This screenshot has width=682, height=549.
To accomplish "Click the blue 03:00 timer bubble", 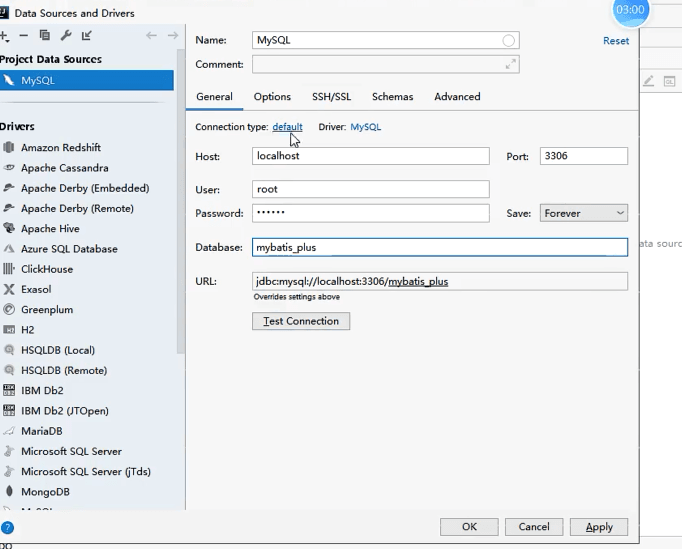I will pyautogui.click(x=630, y=10).
